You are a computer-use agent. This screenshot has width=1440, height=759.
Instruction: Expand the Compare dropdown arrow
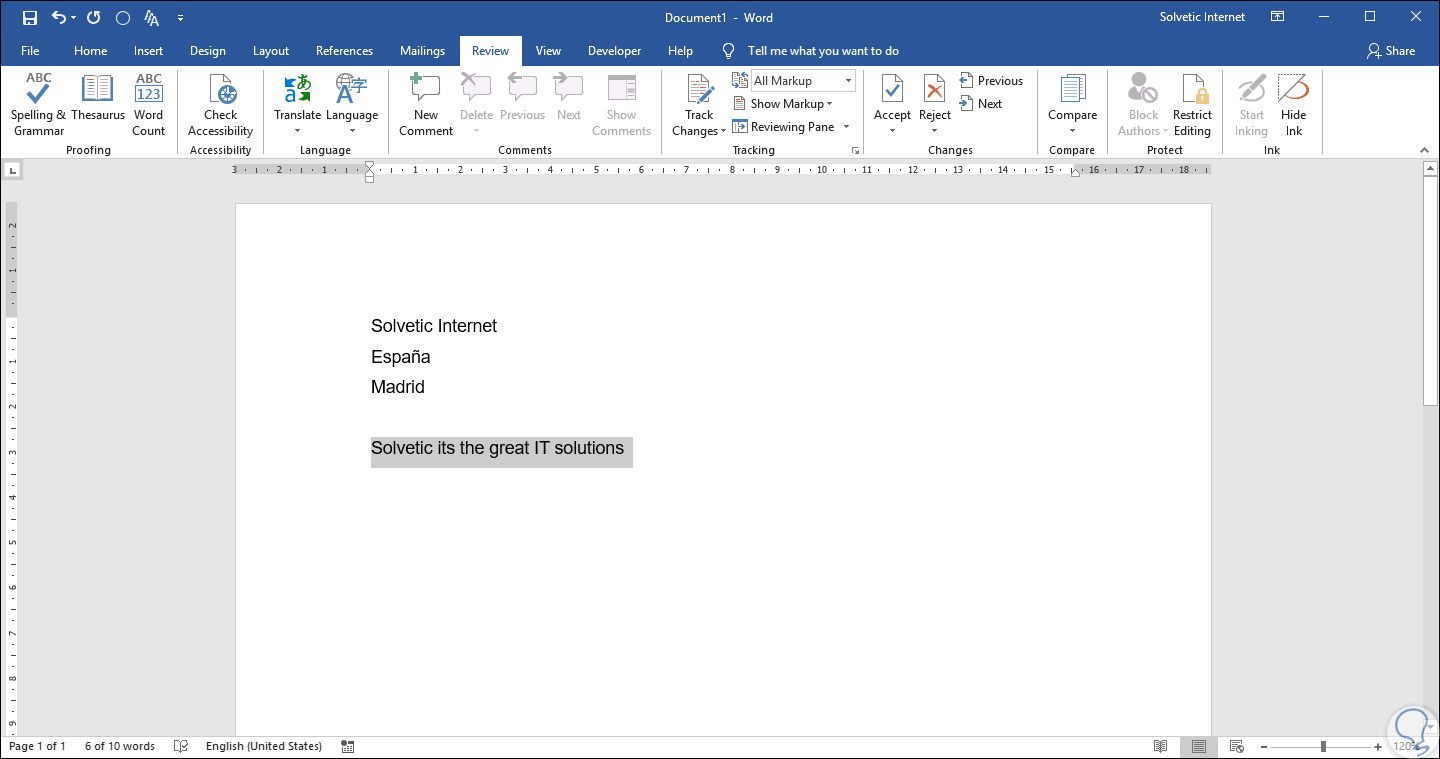point(1072,131)
